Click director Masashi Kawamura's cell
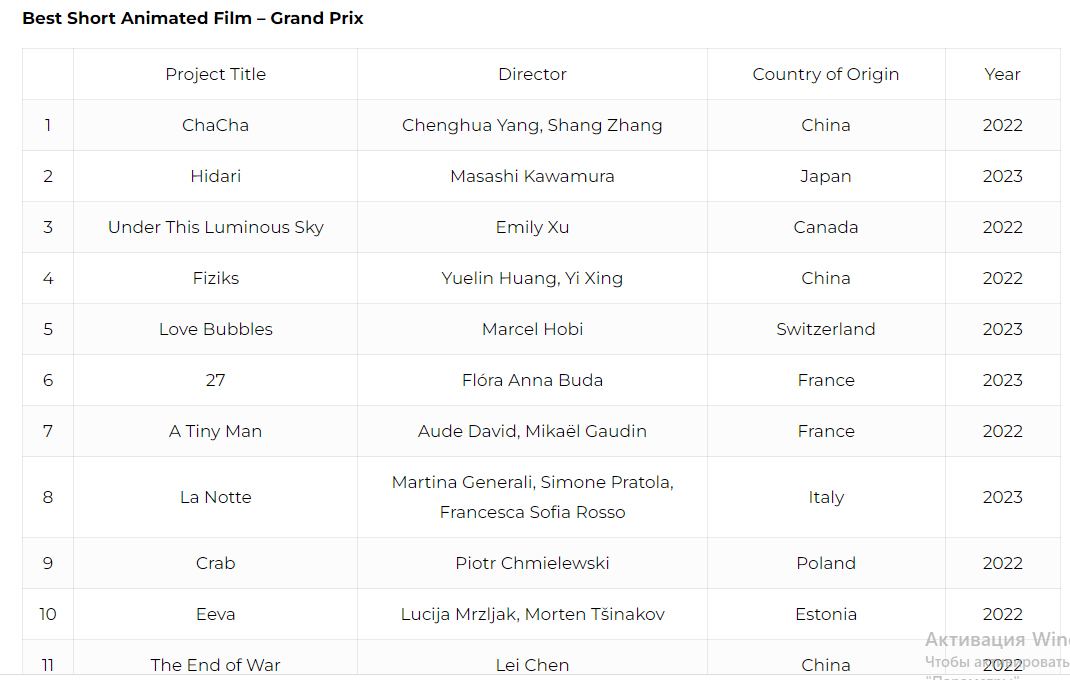The width and height of the screenshot is (1070, 680). (532, 176)
